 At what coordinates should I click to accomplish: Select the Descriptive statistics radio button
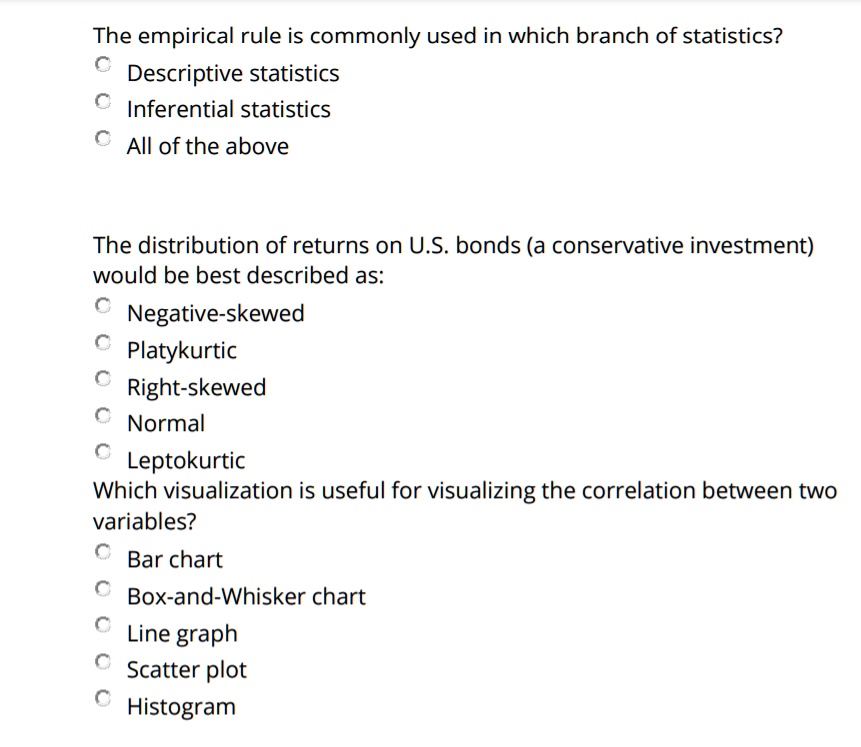103,65
